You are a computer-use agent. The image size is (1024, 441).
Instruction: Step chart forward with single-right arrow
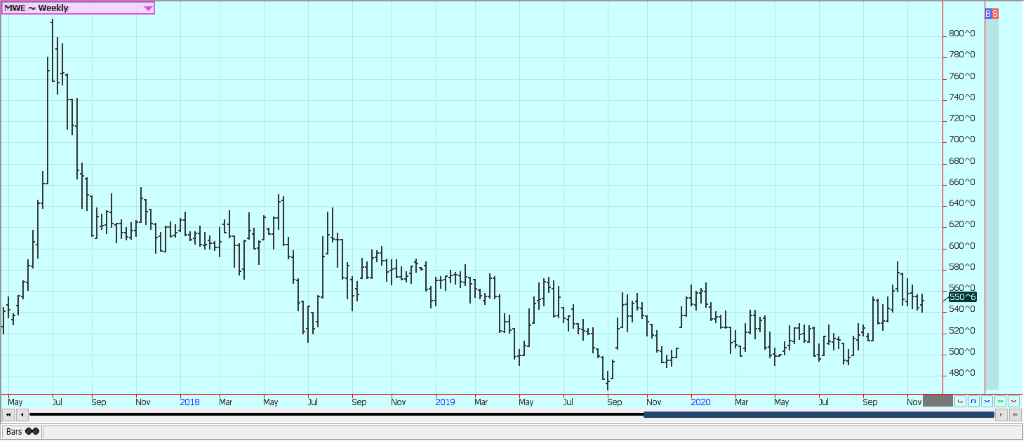(1001, 415)
